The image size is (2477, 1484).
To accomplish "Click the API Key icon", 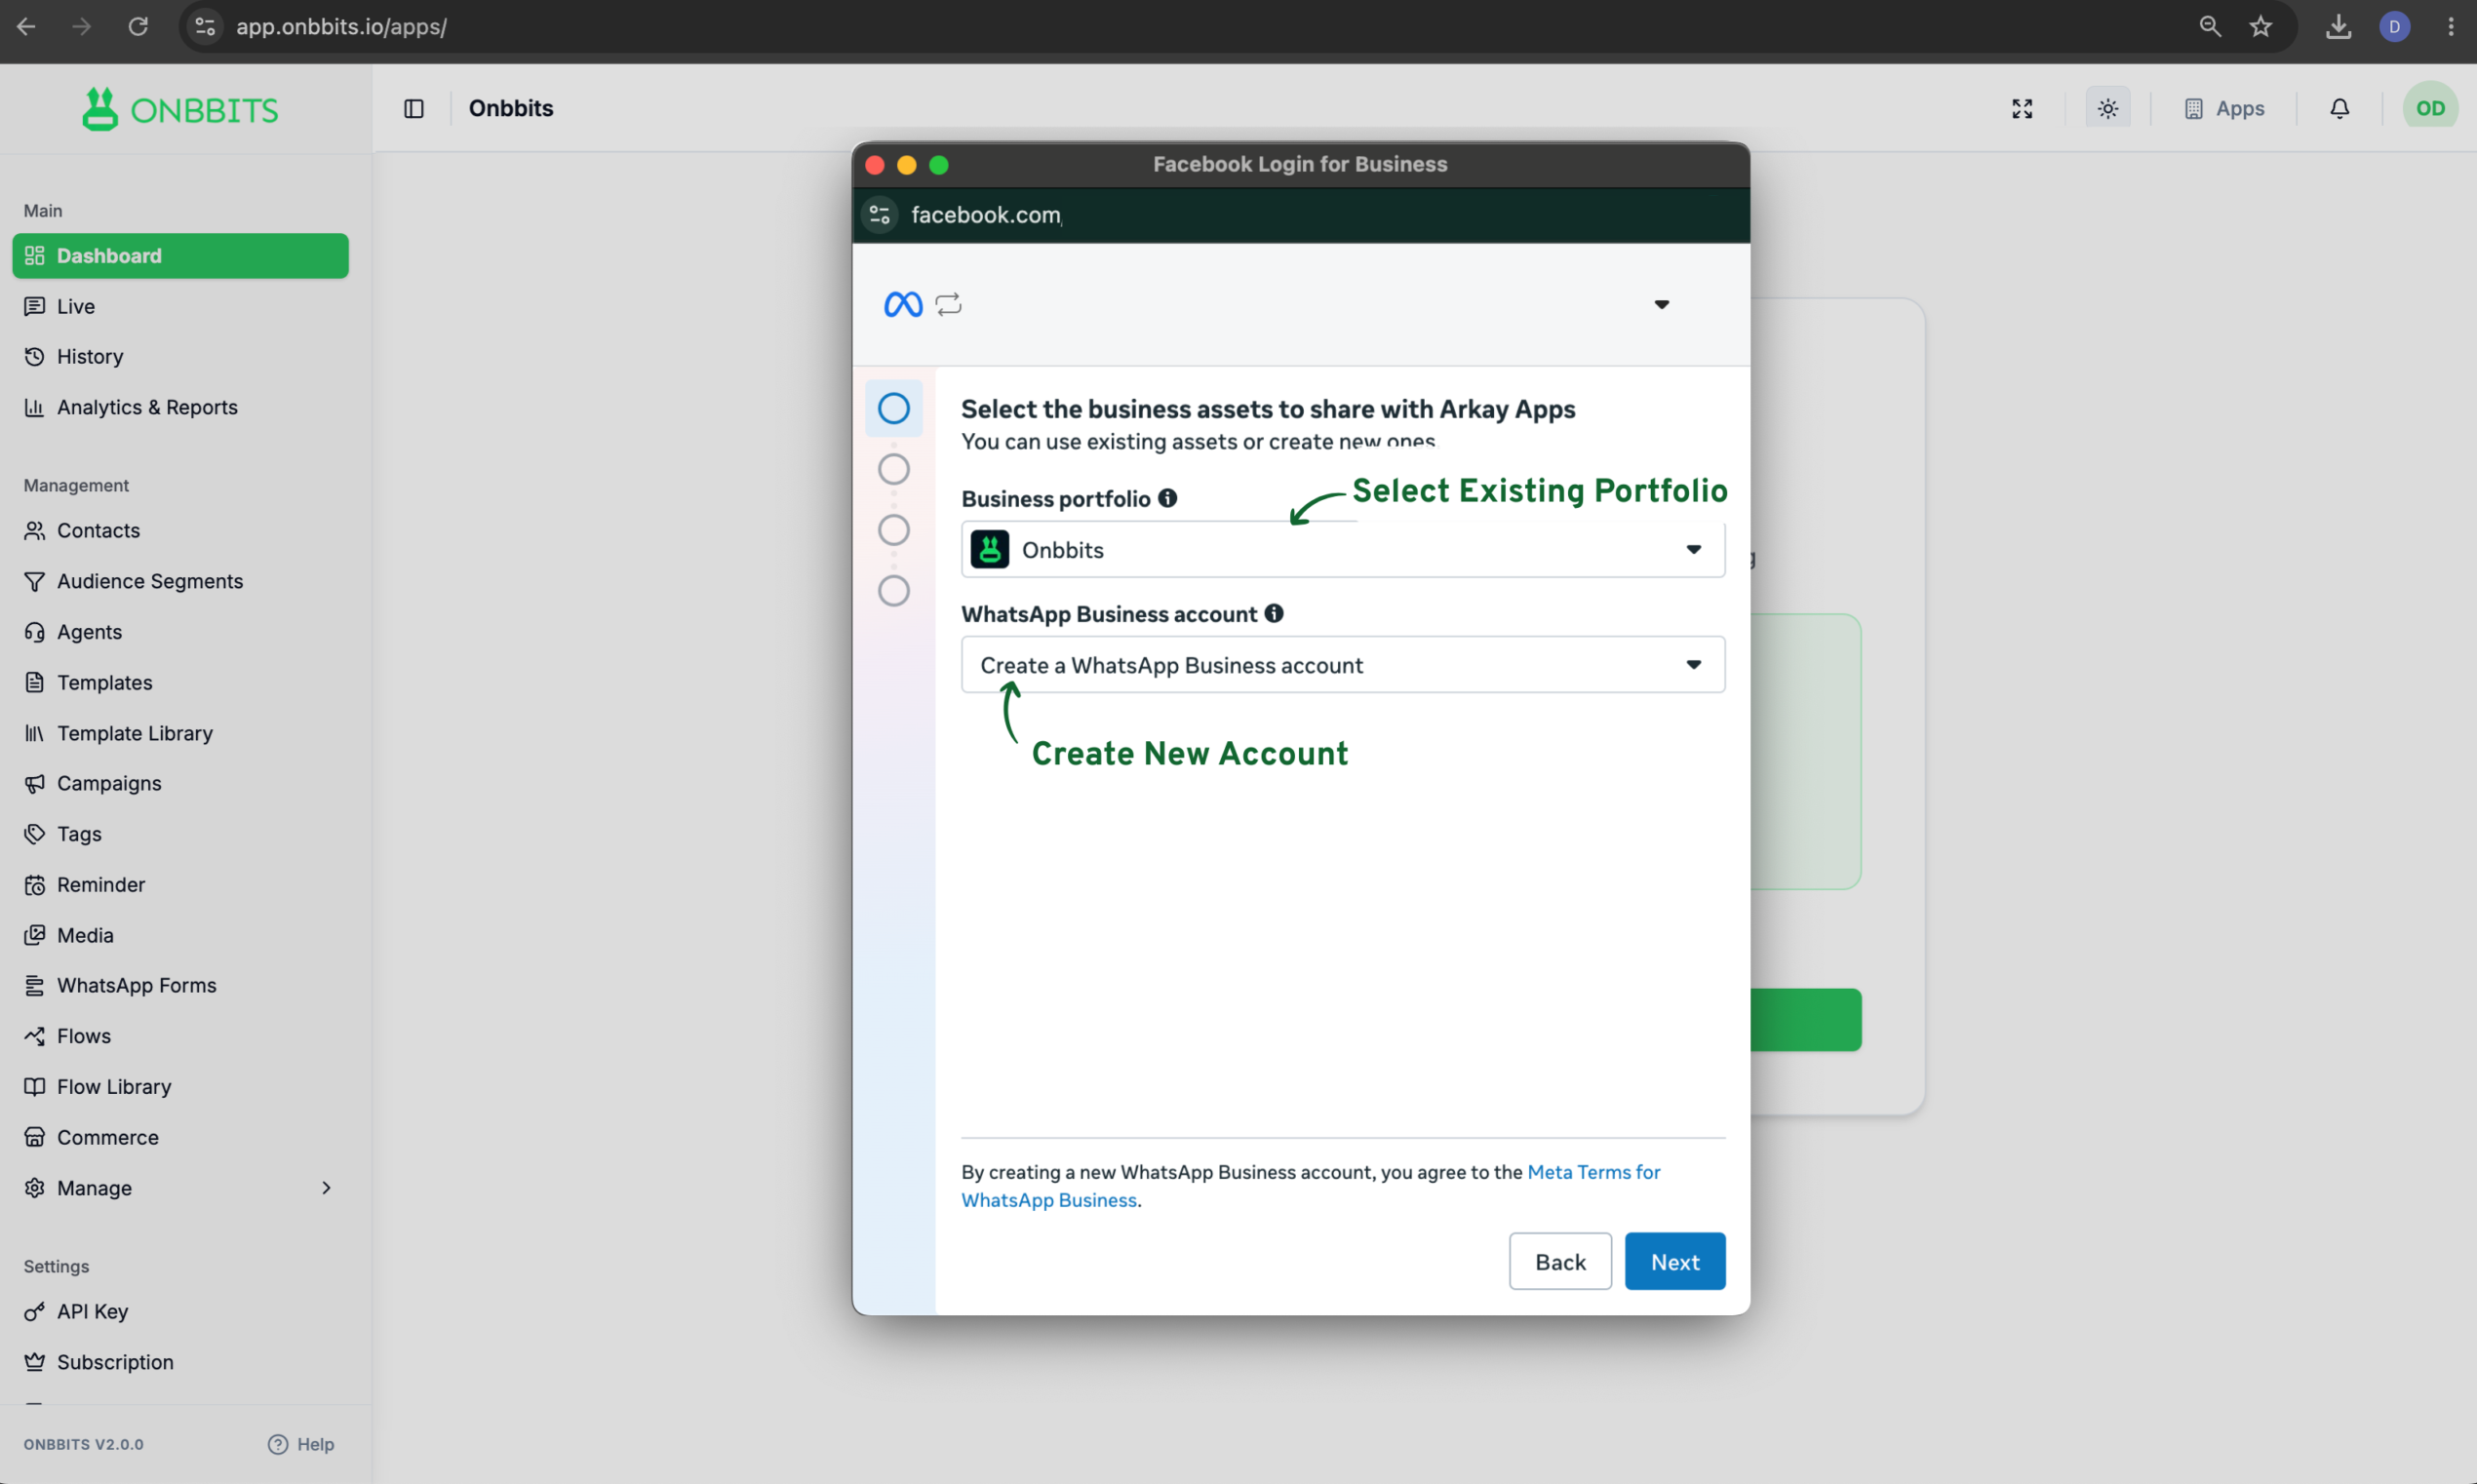I will [x=35, y=1311].
